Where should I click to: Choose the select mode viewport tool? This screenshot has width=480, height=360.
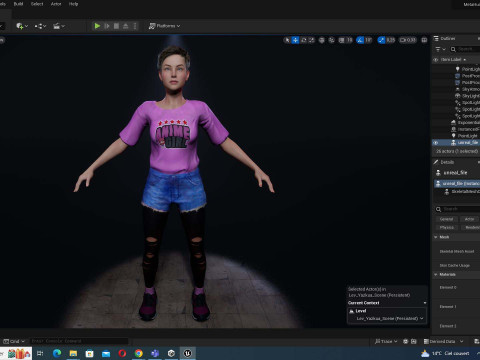(x=287, y=40)
